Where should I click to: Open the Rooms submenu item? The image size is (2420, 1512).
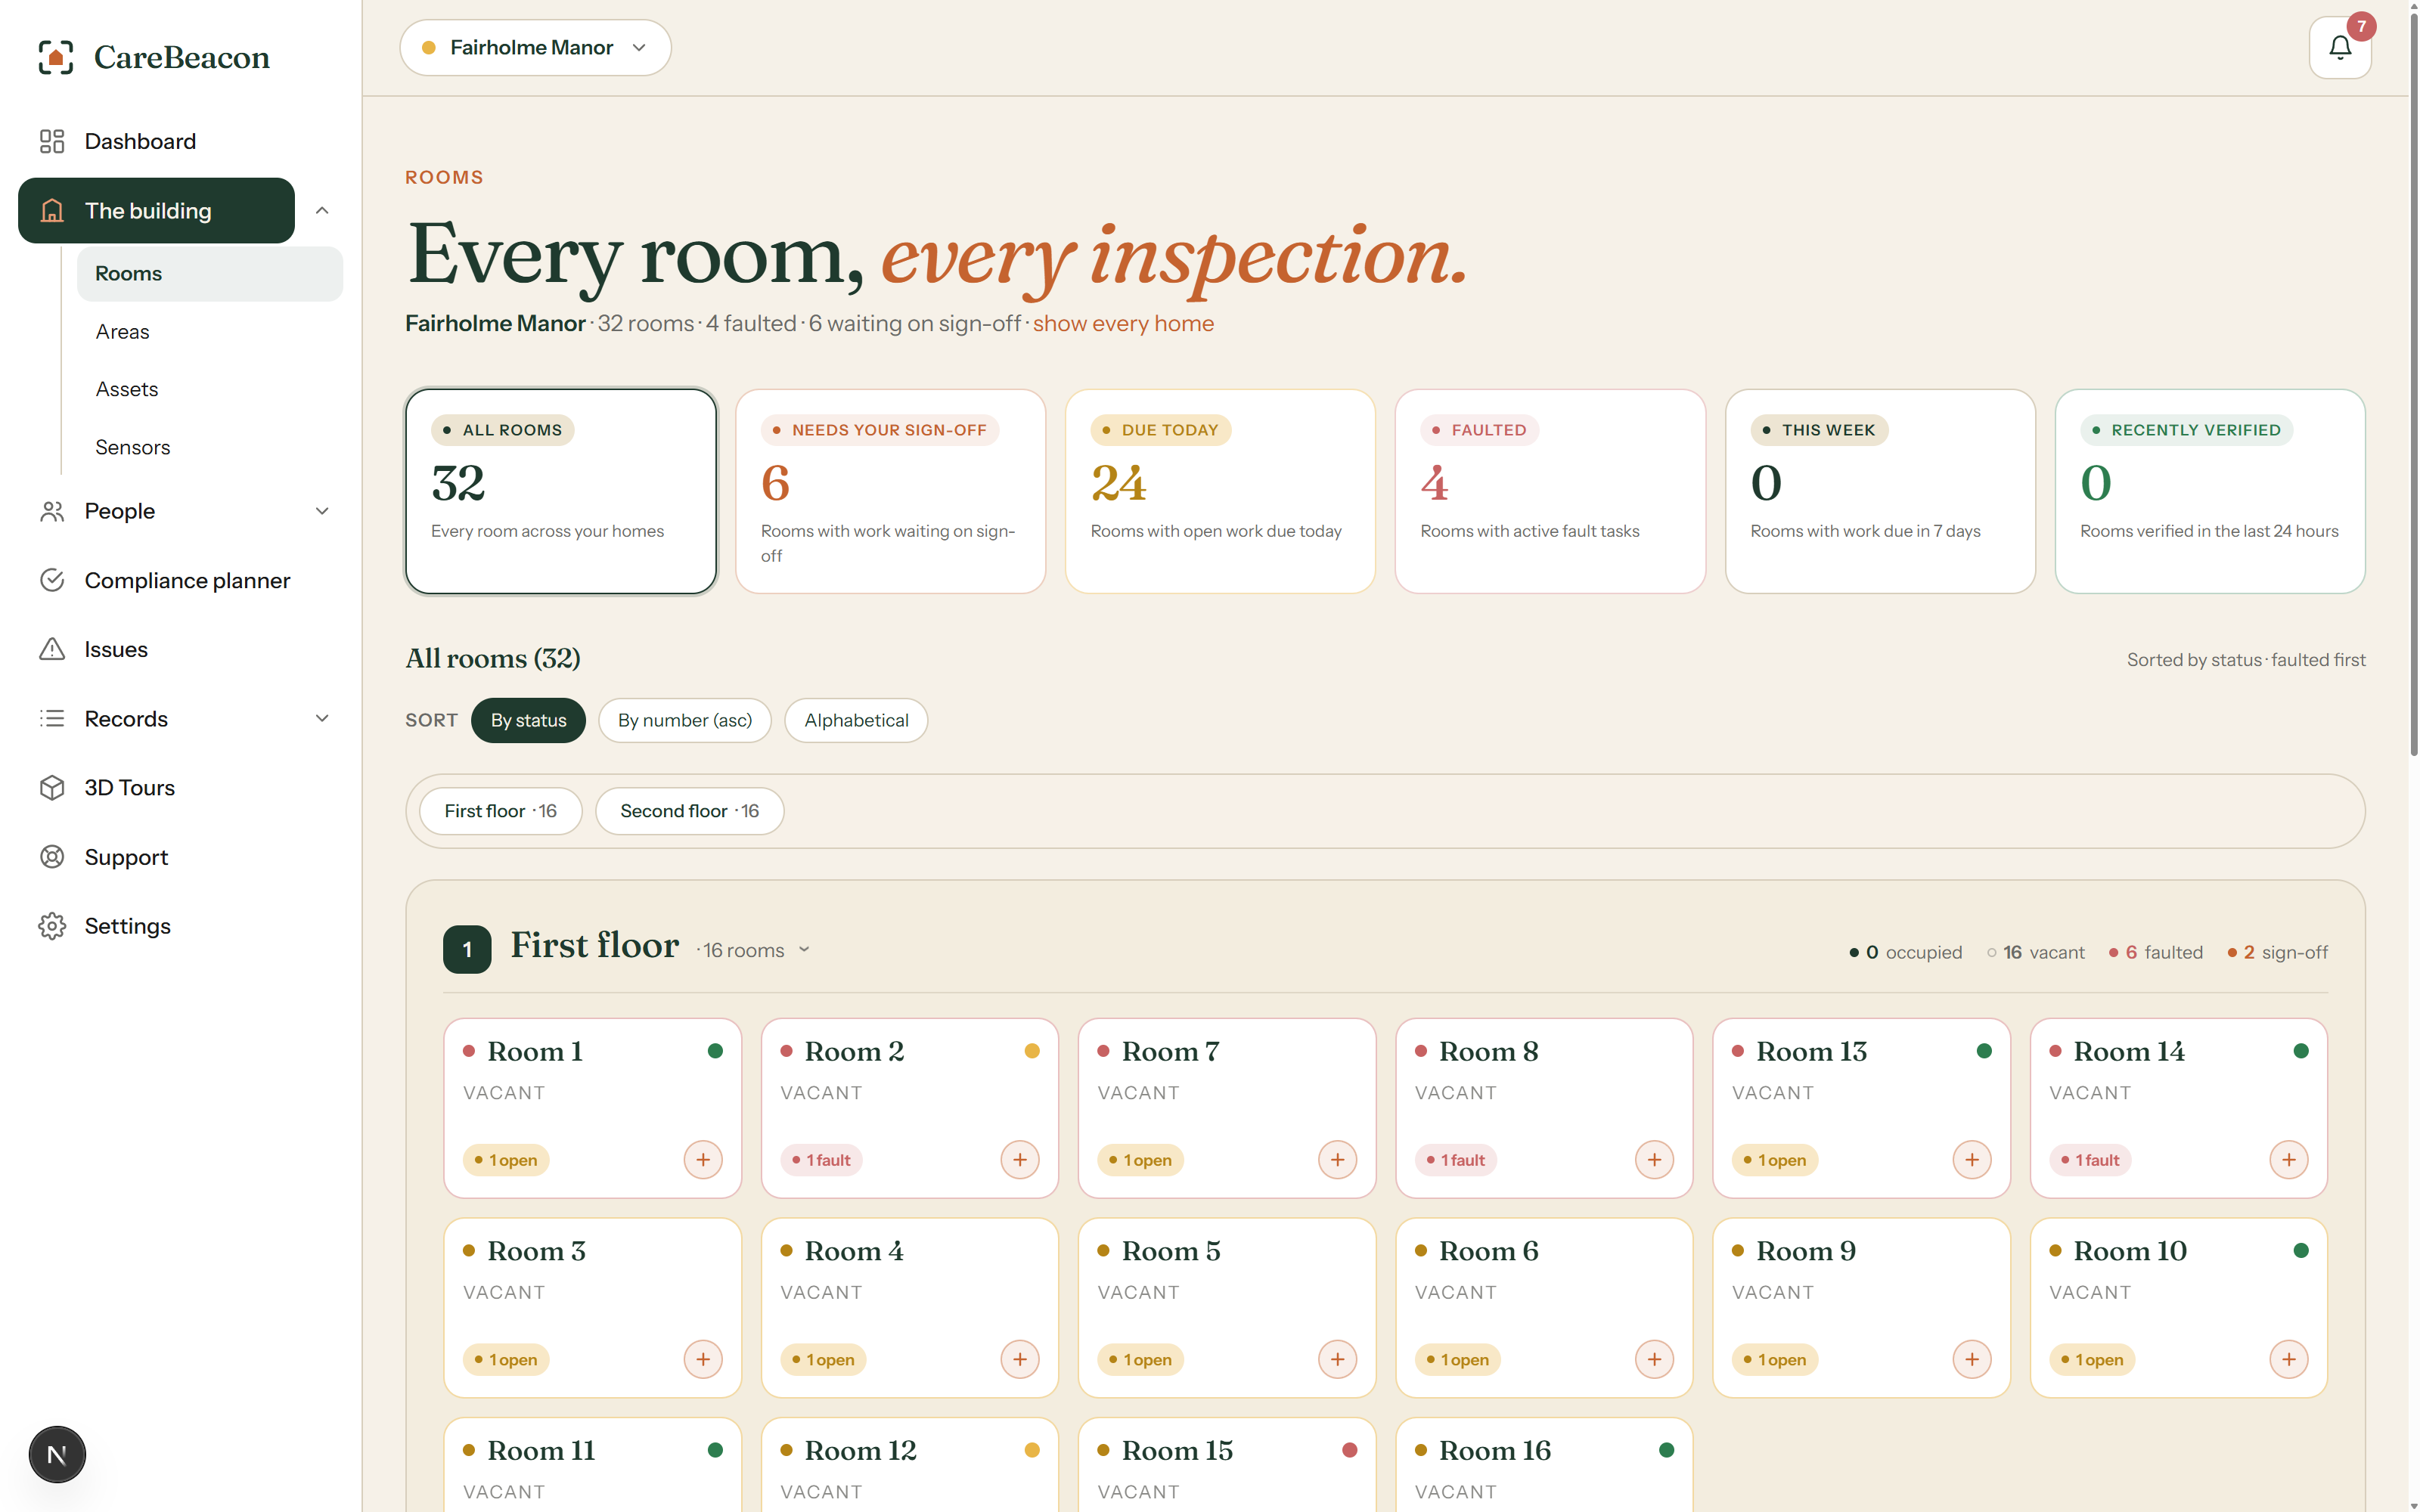coord(210,273)
